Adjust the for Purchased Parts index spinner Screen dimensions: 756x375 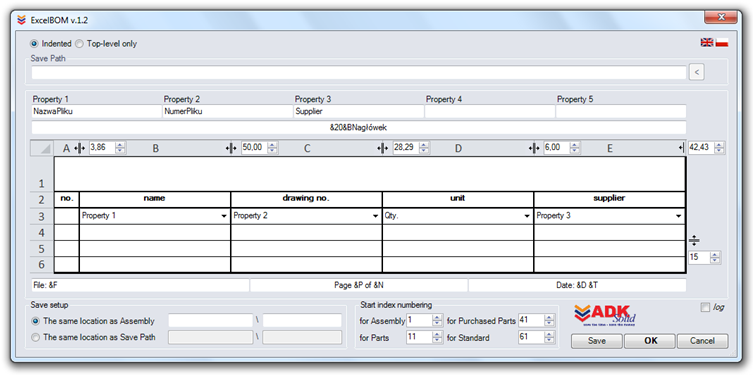(550, 321)
